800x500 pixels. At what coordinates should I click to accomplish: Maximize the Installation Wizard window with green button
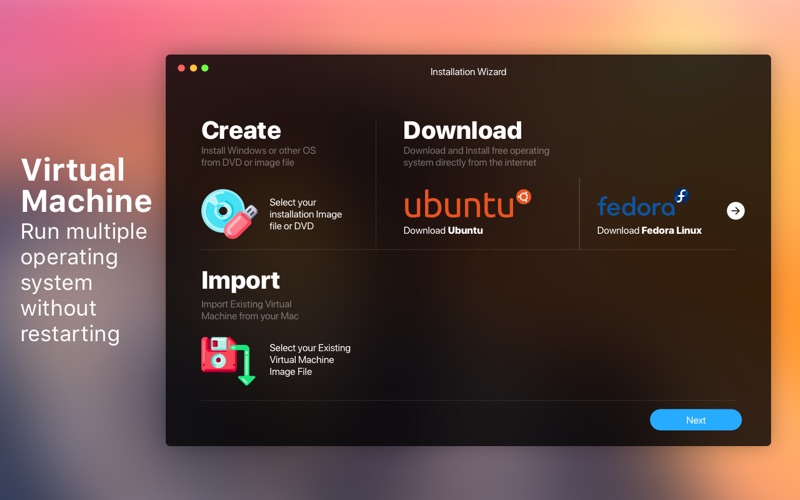[x=205, y=68]
